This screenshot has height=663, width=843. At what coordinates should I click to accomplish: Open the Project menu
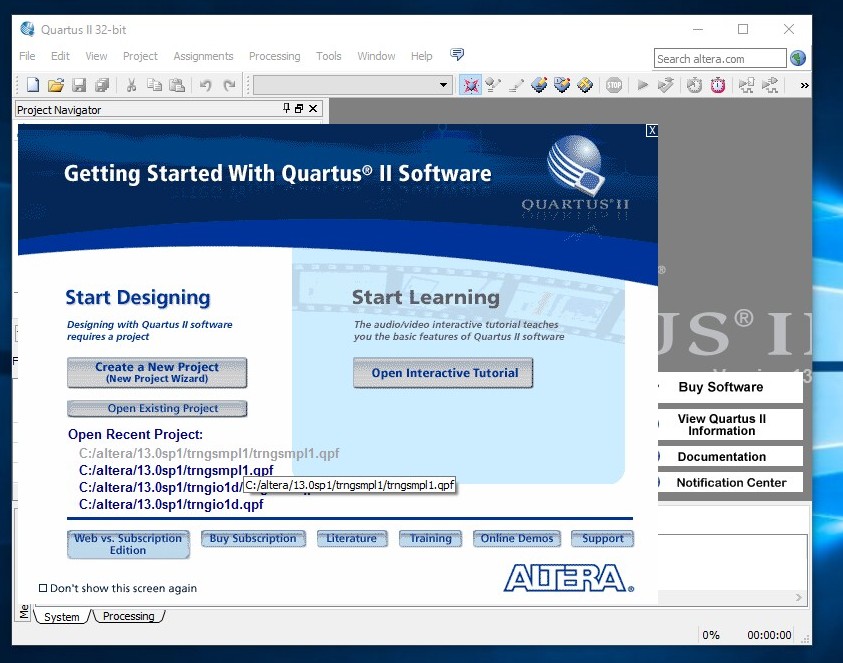click(140, 56)
